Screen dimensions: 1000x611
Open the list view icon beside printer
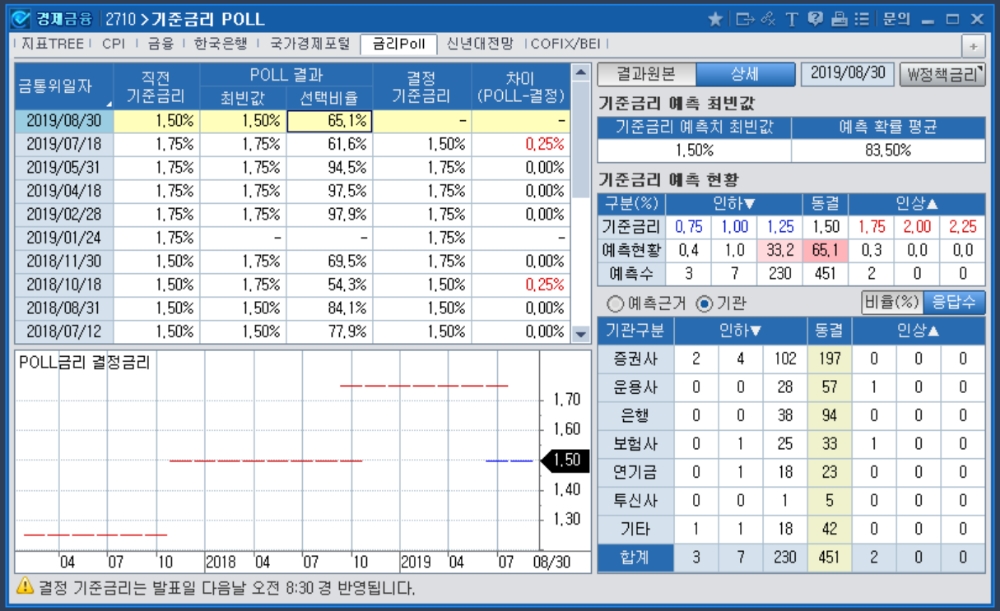click(x=861, y=17)
